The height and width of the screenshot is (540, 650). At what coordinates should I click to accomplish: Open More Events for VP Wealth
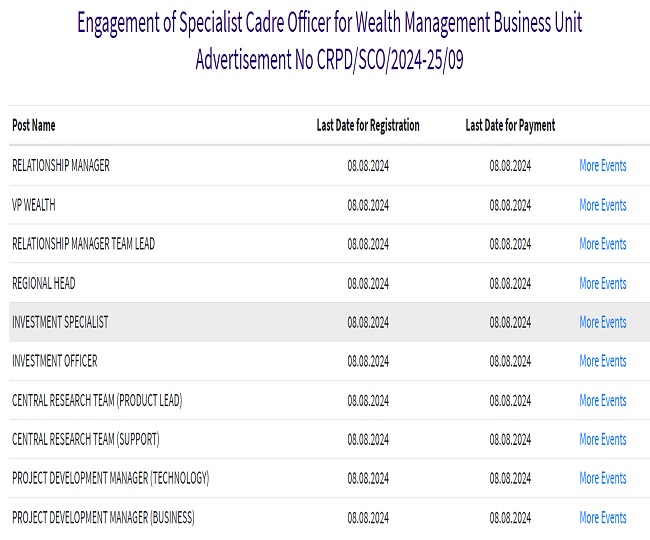click(602, 205)
